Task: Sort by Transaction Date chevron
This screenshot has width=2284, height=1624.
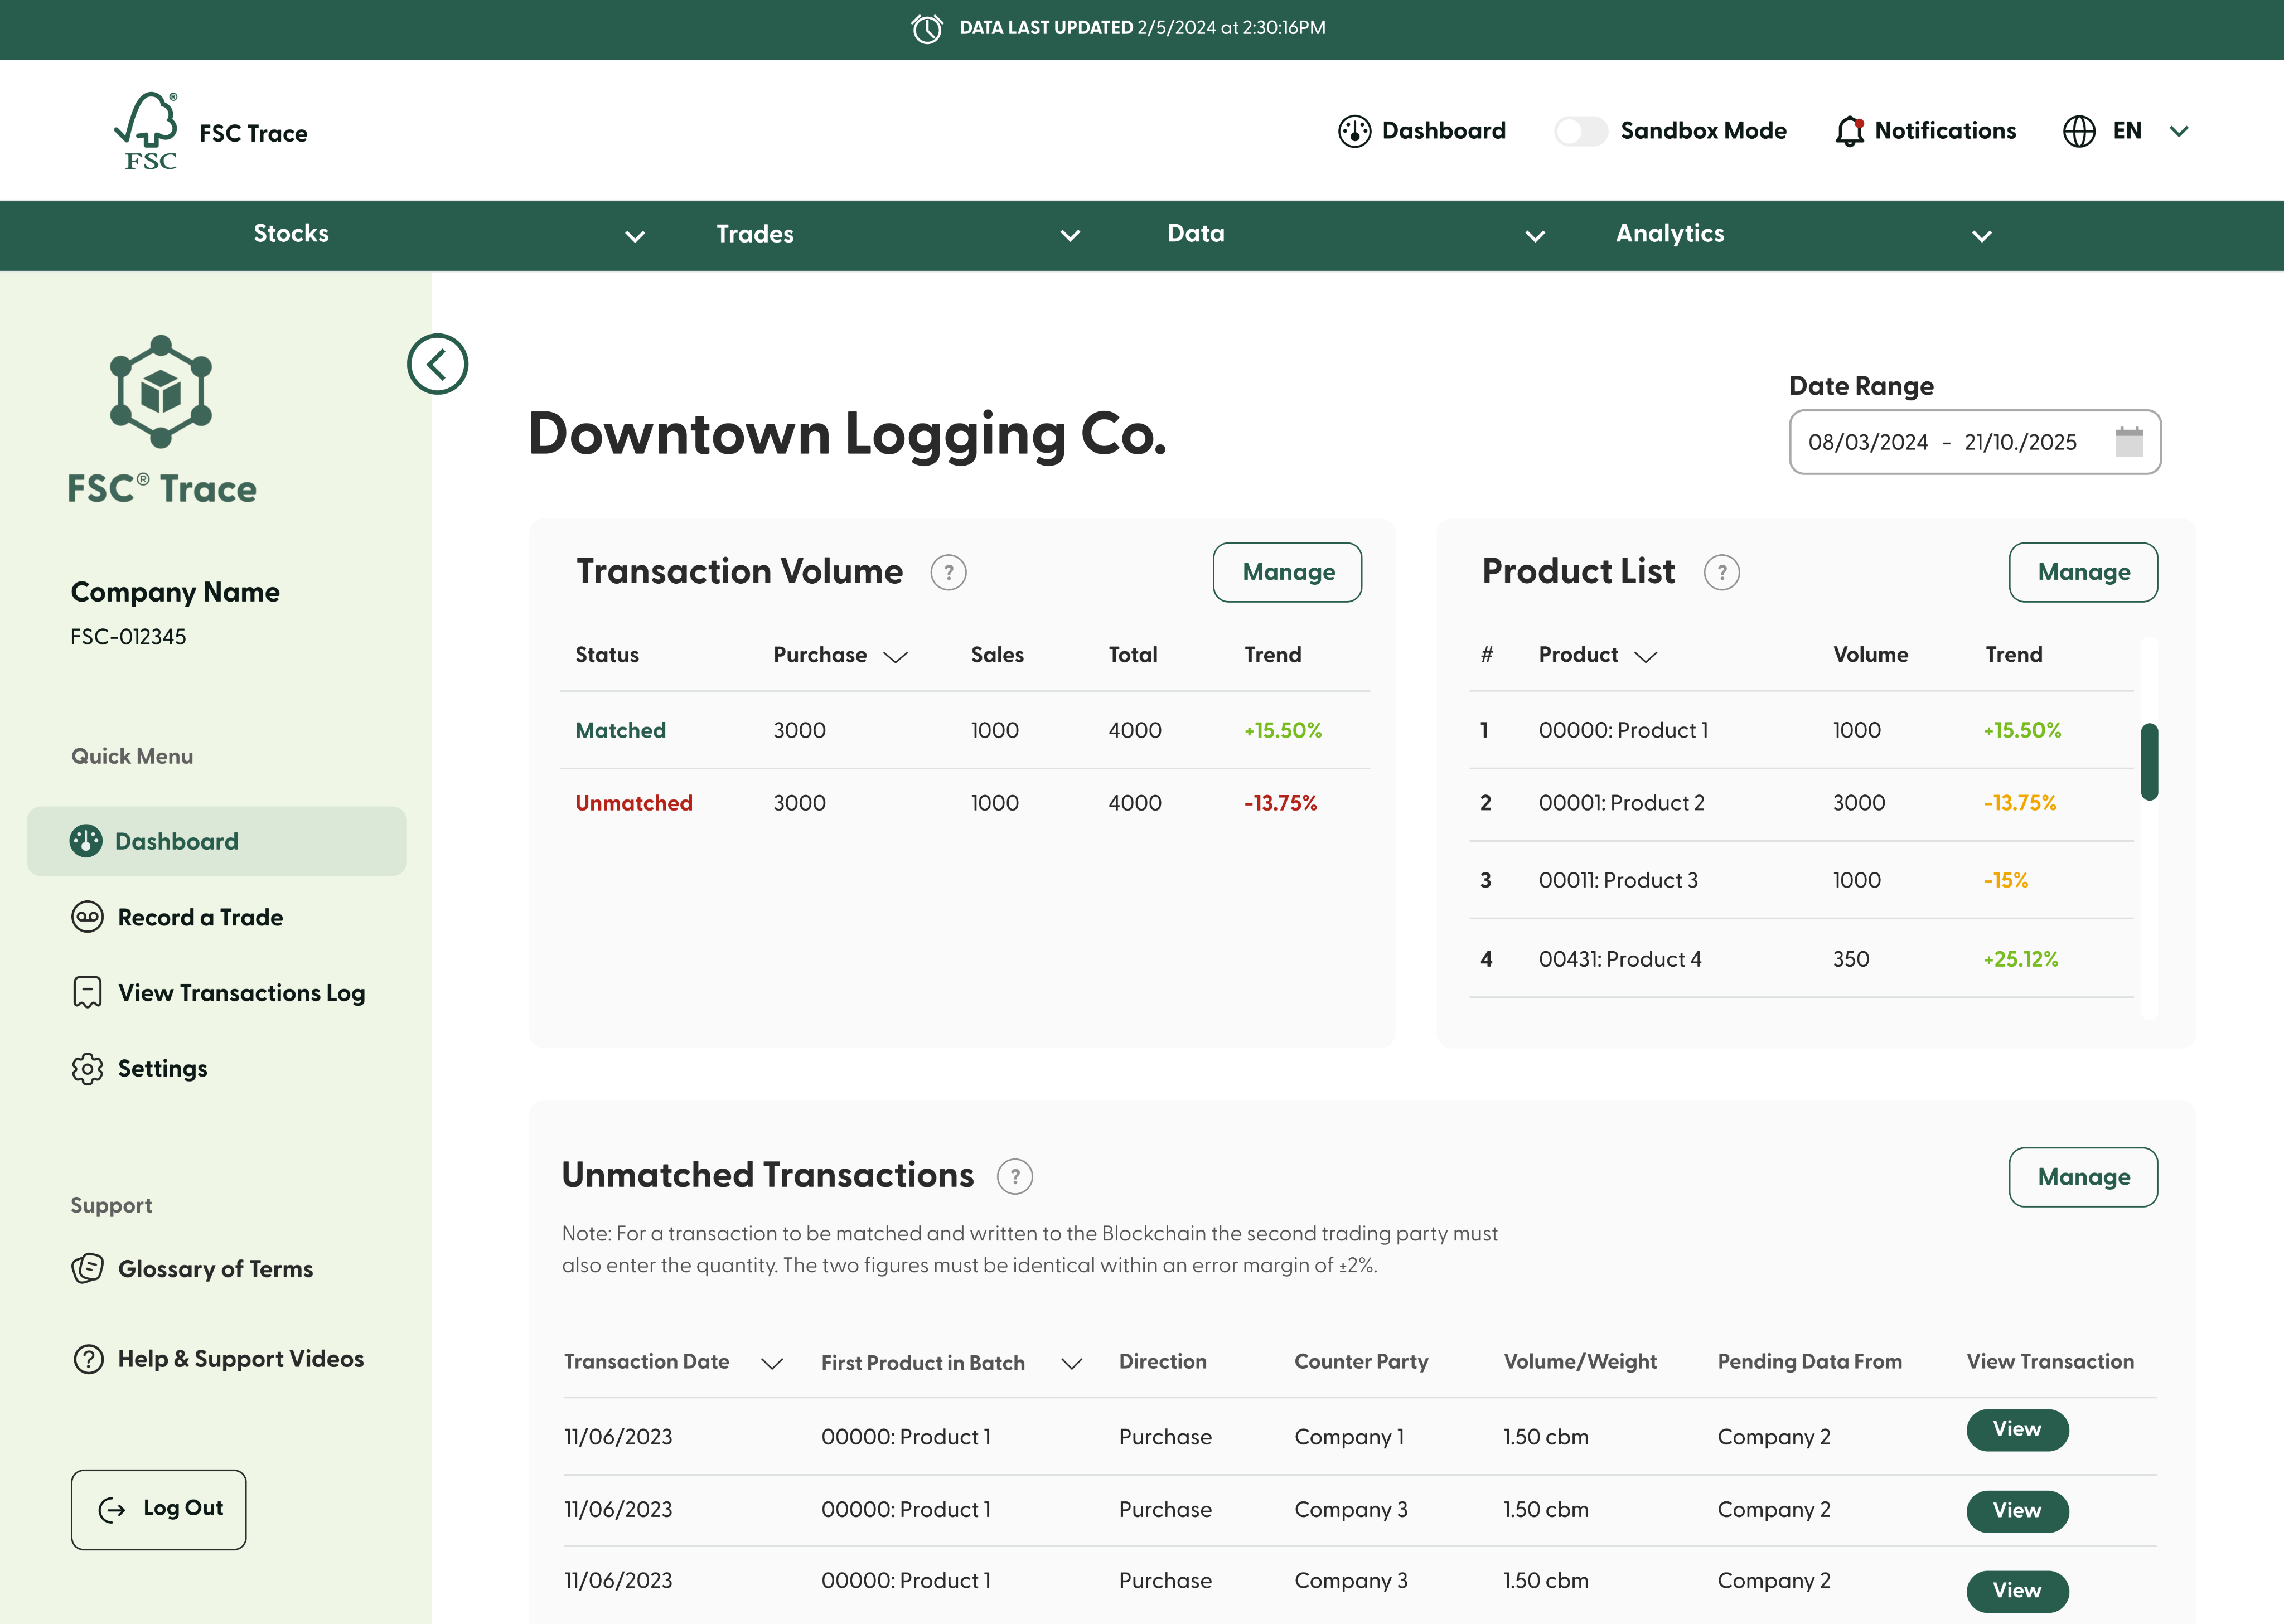Action: tap(771, 1363)
